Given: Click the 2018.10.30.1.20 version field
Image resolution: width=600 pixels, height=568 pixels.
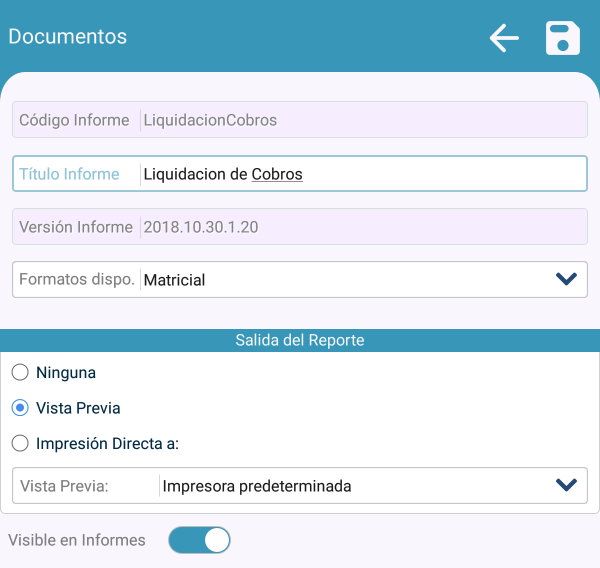Looking at the screenshot, I should pos(360,227).
